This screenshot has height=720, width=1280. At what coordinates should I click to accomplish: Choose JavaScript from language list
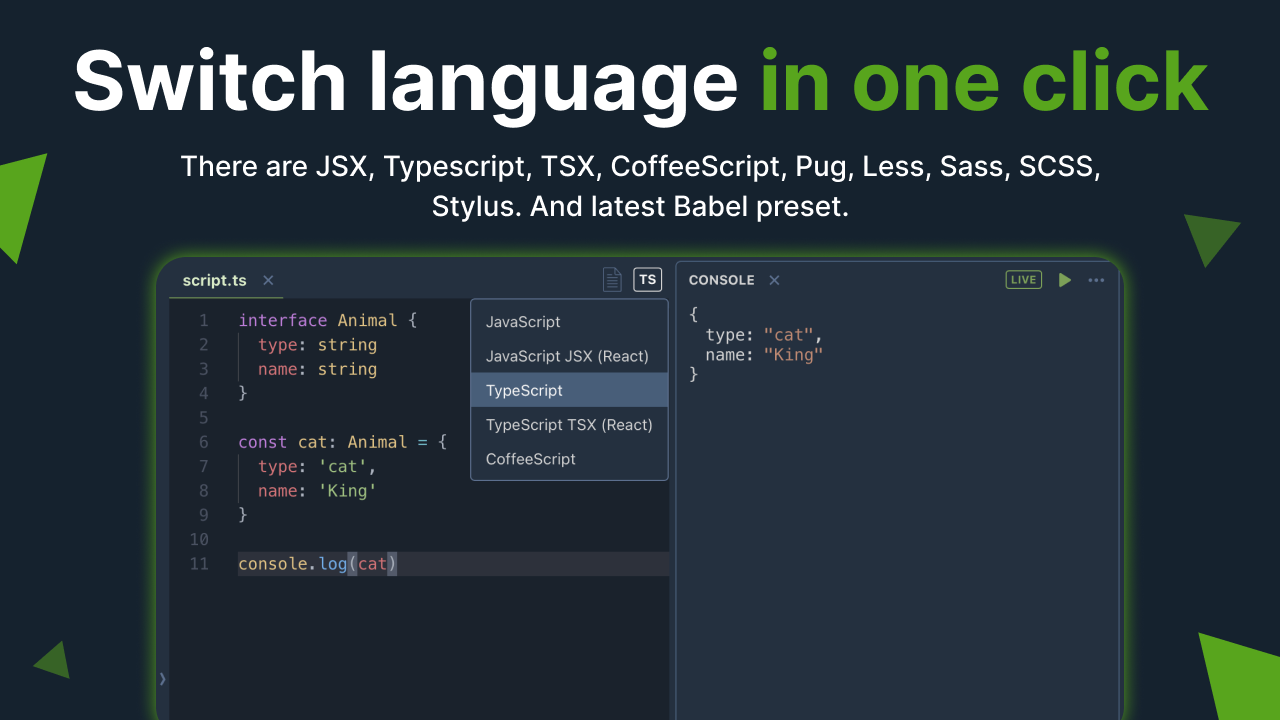coord(523,322)
